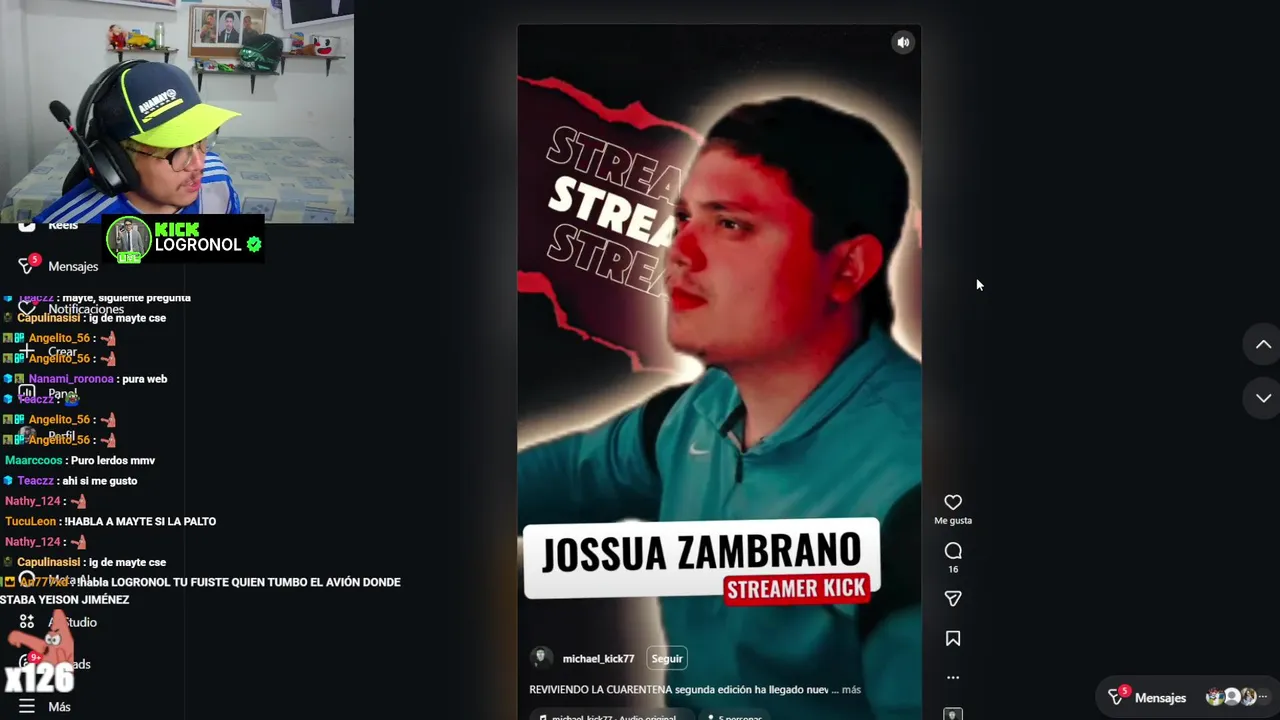The height and width of the screenshot is (720, 1280).
Task: Go to previous reel with up chevron
Action: pyautogui.click(x=1263, y=344)
